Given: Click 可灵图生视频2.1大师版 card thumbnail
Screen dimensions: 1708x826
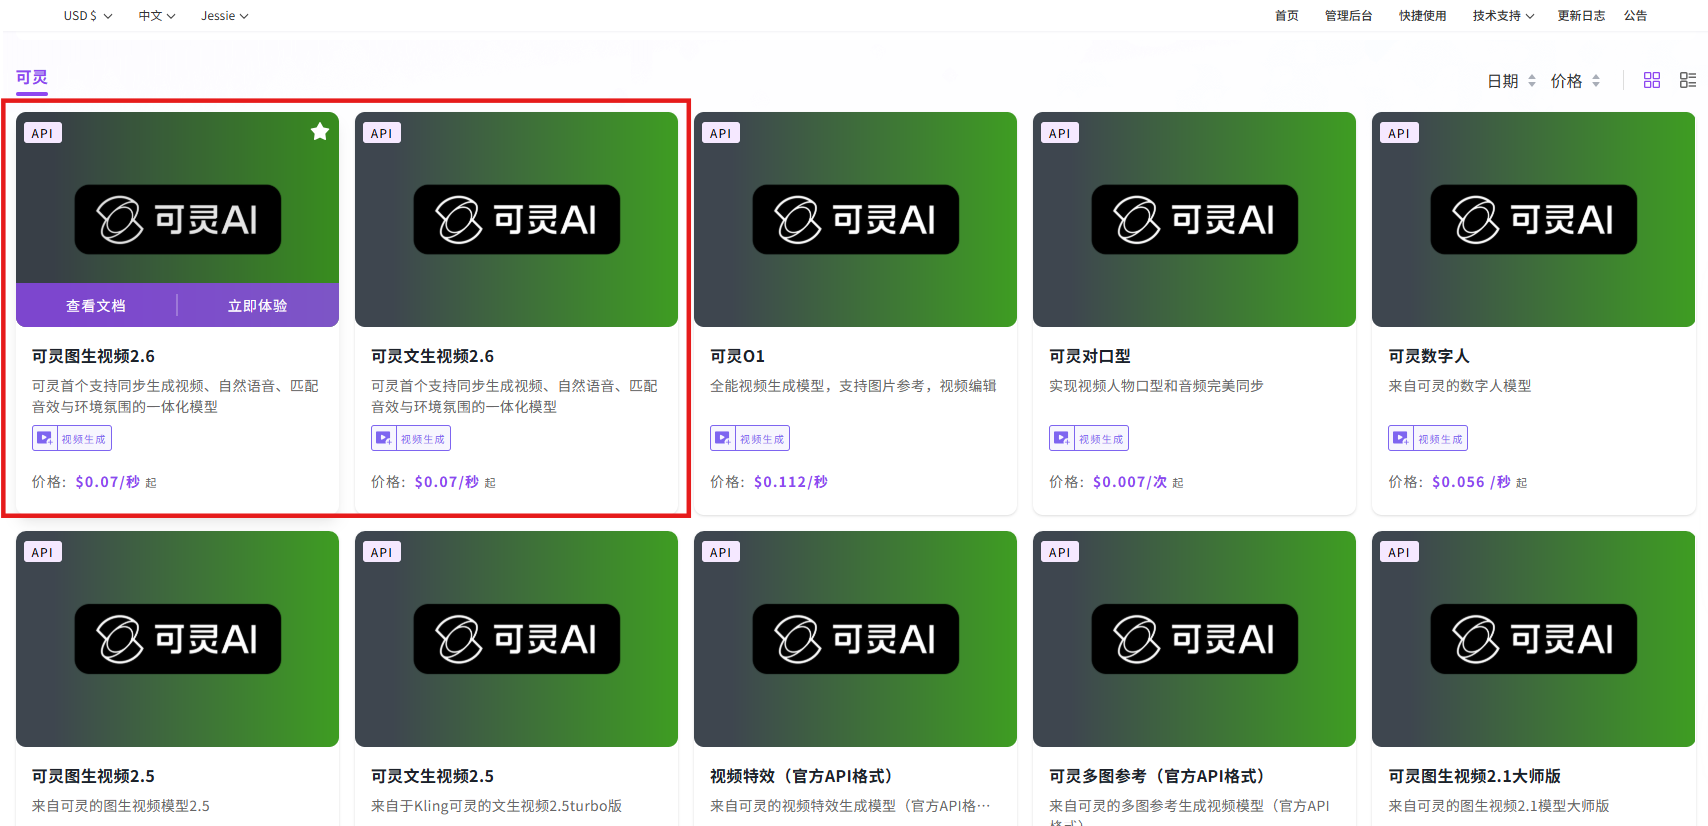Looking at the screenshot, I should (x=1533, y=639).
